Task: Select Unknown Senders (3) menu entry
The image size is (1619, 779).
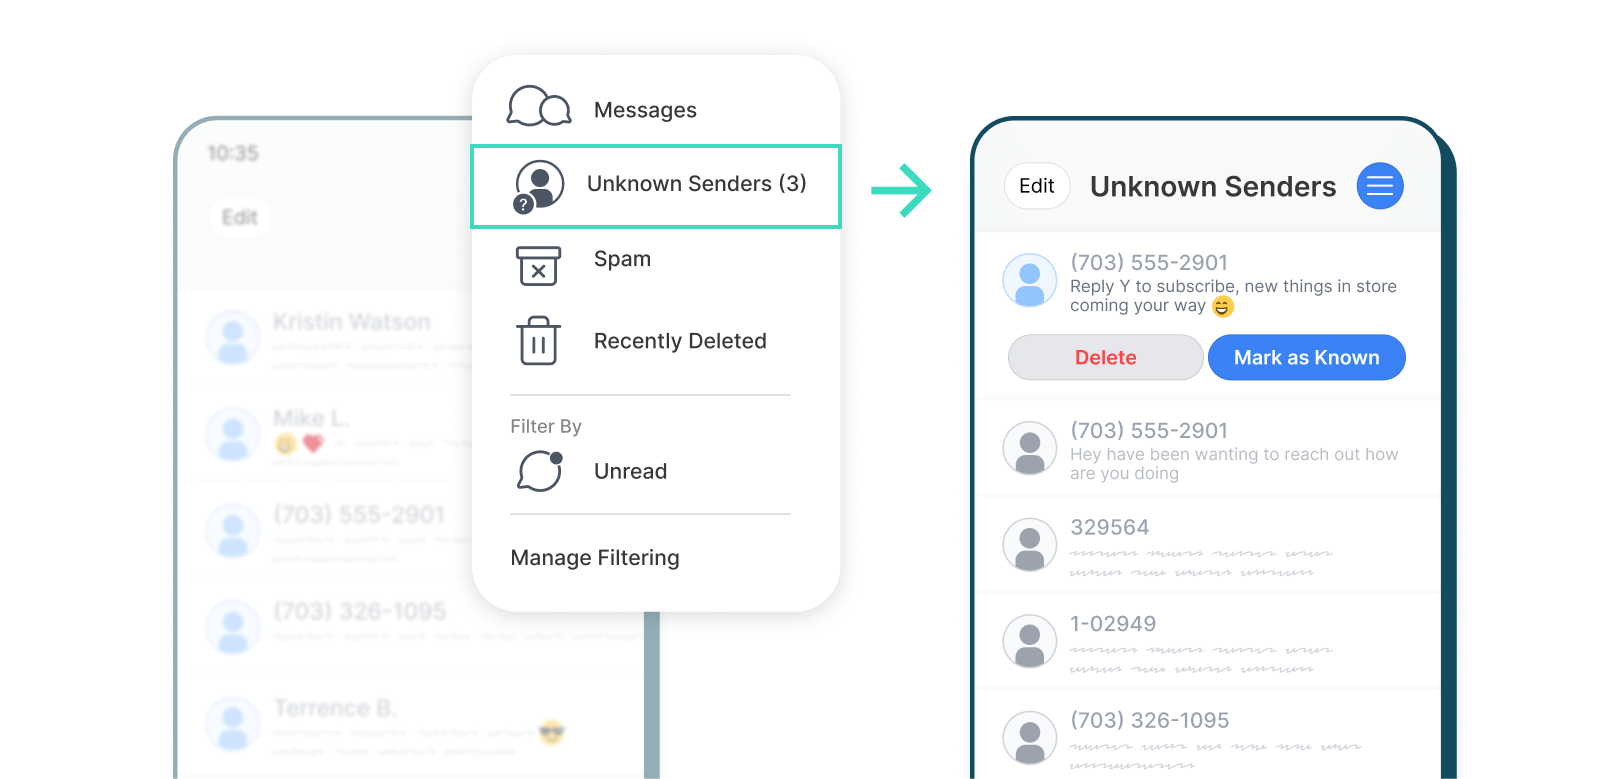Action: pos(696,184)
